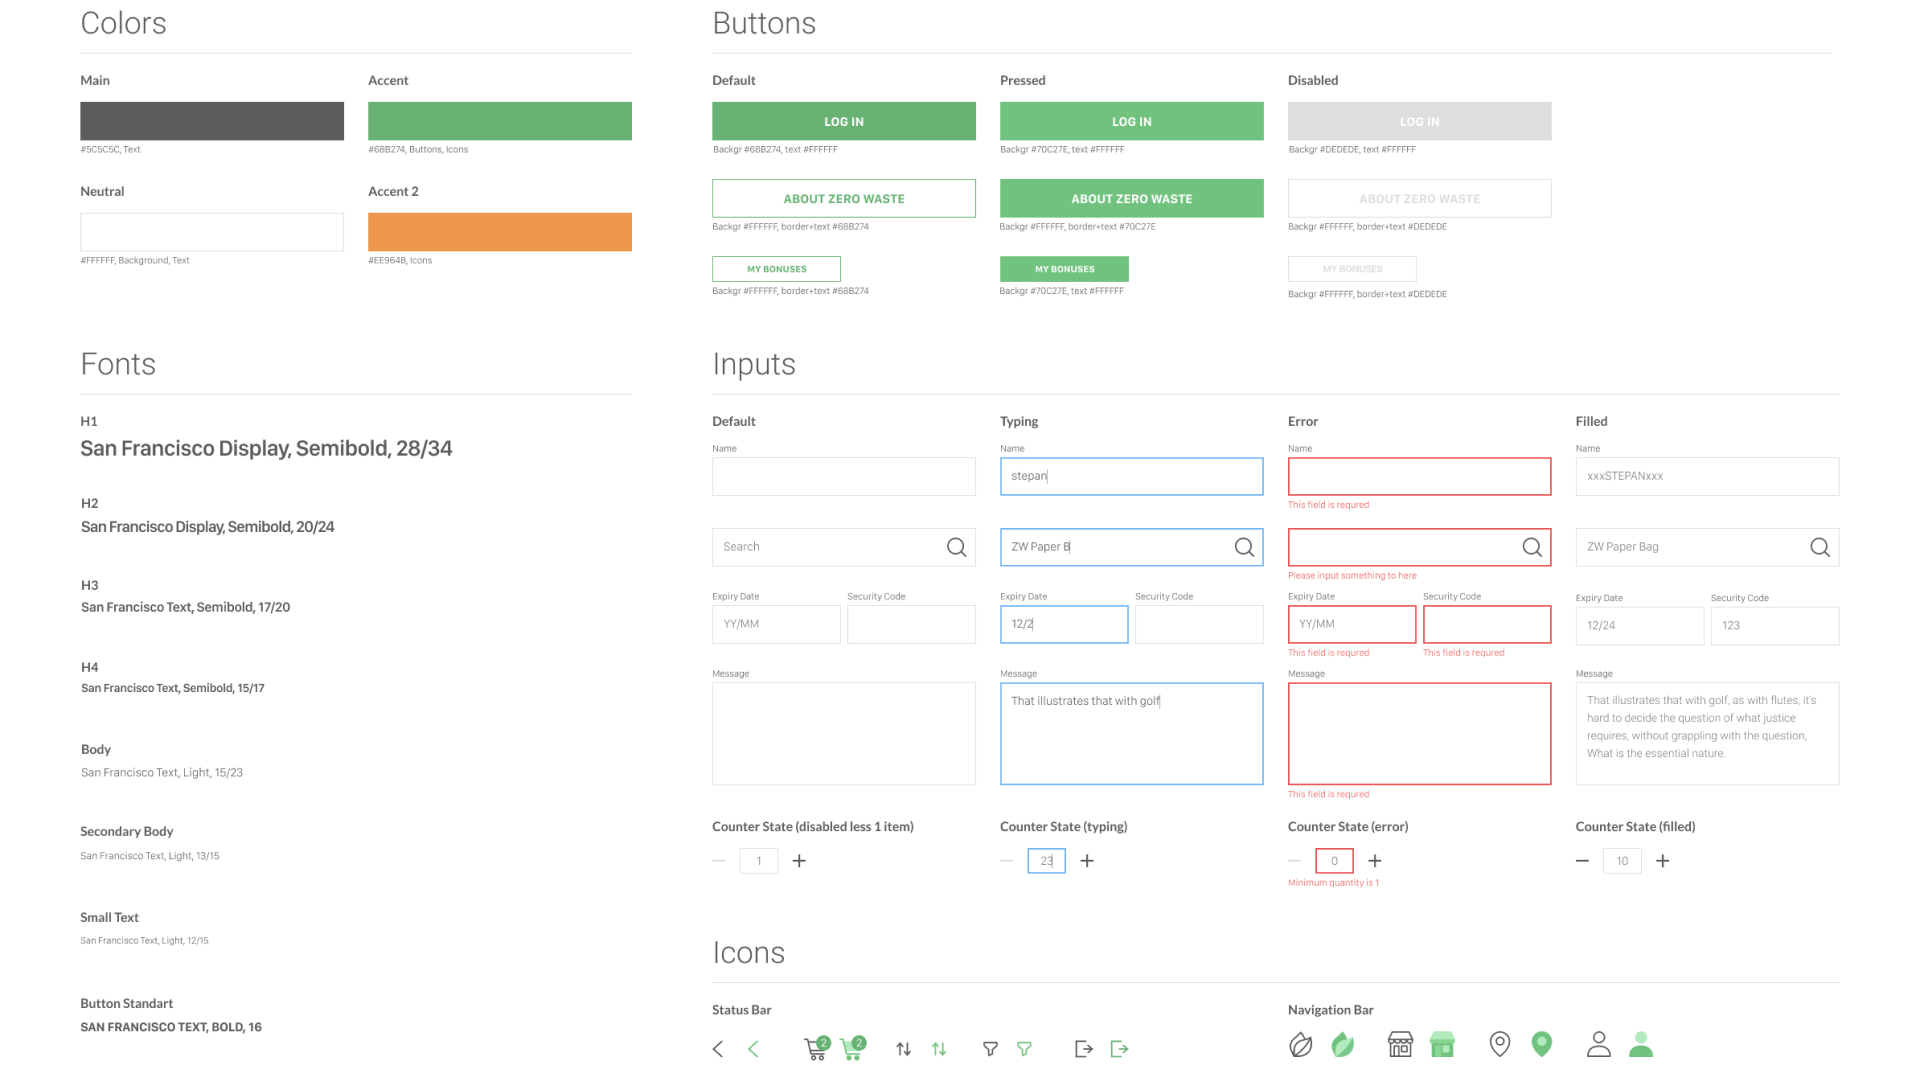Click plus on the filled counter

[x=1663, y=861]
